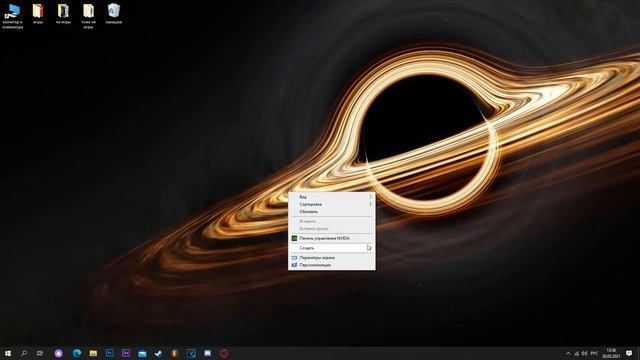The image size is (640, 360).
Task: Open File Explorer from taskbar
Action: (93, 353)
